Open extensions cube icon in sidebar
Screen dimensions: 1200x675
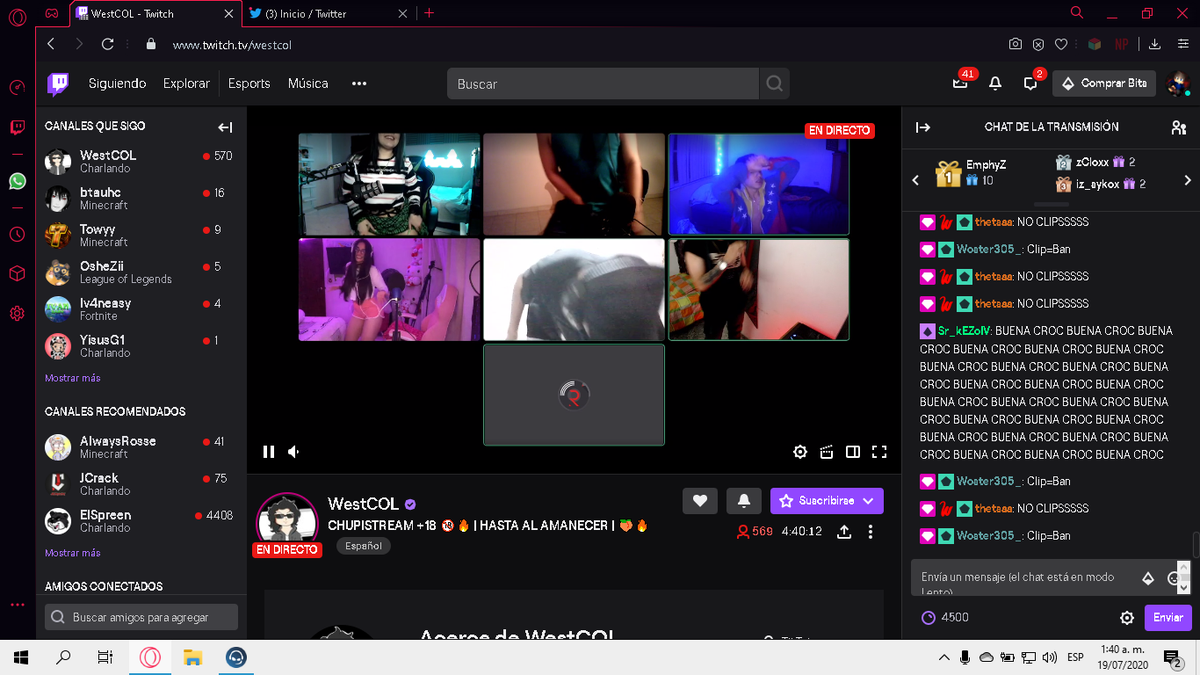click(17, 273)
